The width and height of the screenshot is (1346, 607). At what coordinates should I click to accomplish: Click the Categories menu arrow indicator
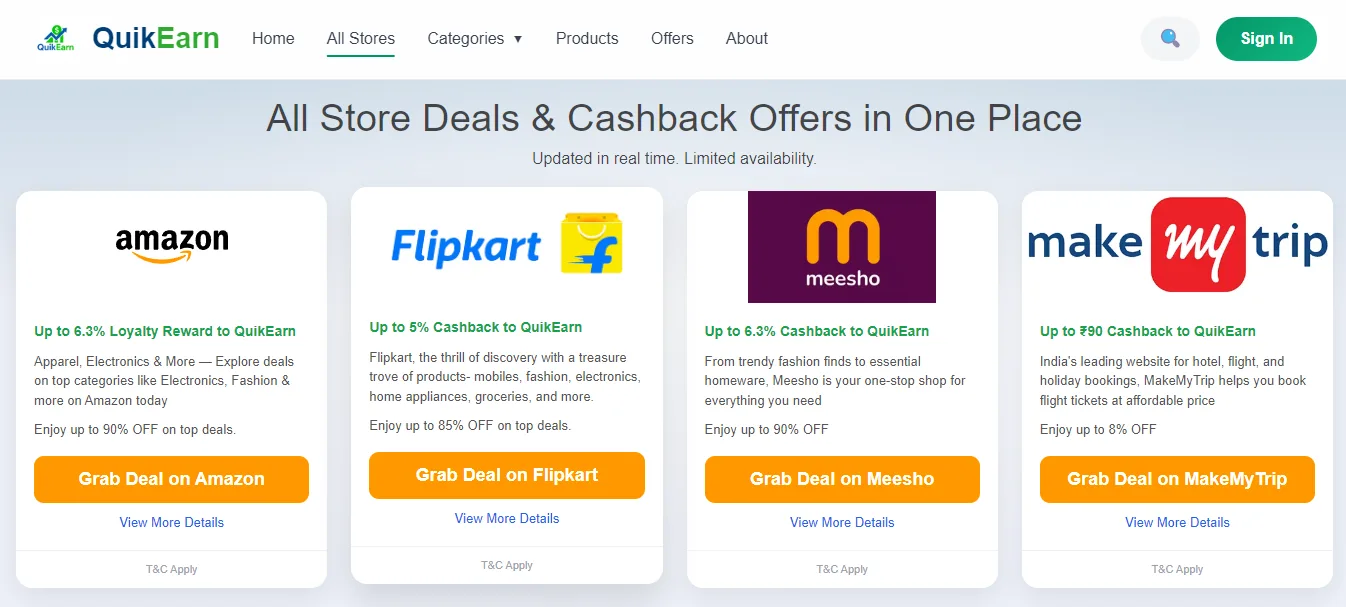point(518,39)
